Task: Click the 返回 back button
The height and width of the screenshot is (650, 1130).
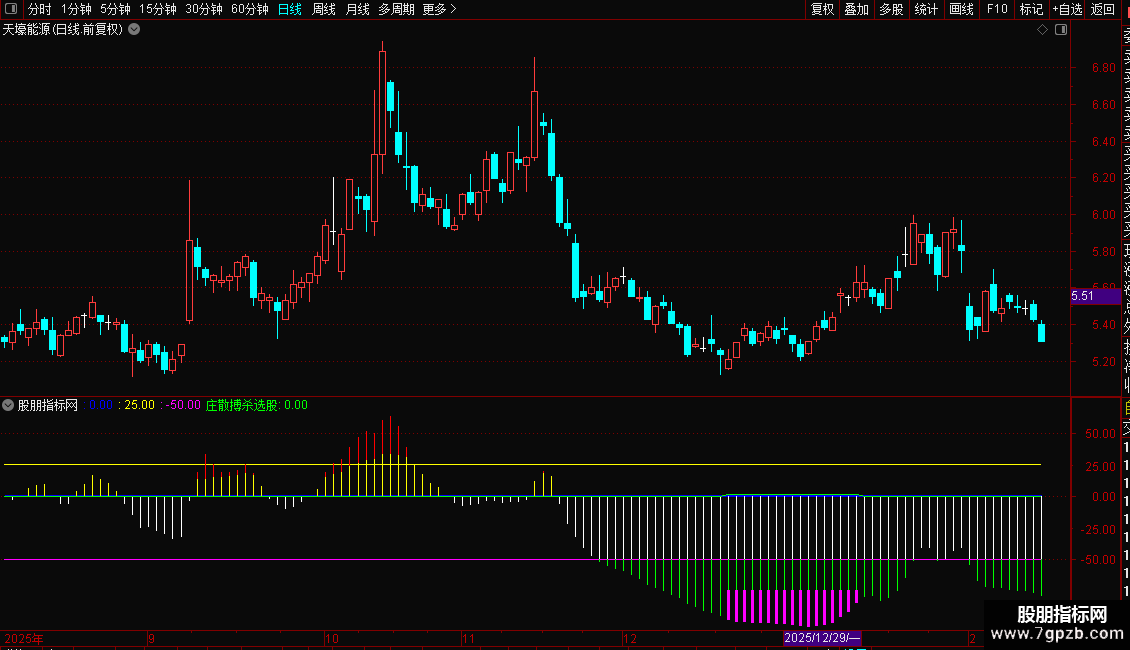Action: coord(1103,9)
